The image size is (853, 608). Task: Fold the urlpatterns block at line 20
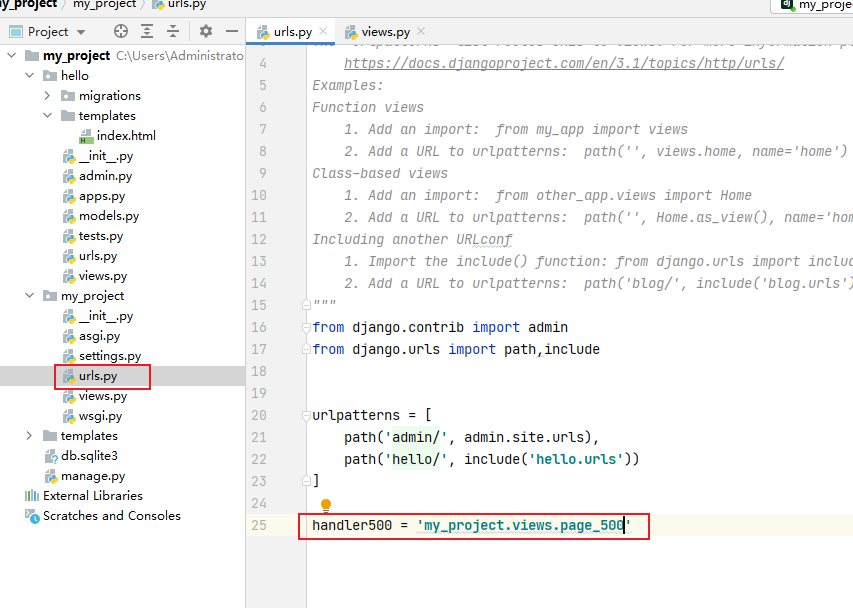[x=306, y=416]
